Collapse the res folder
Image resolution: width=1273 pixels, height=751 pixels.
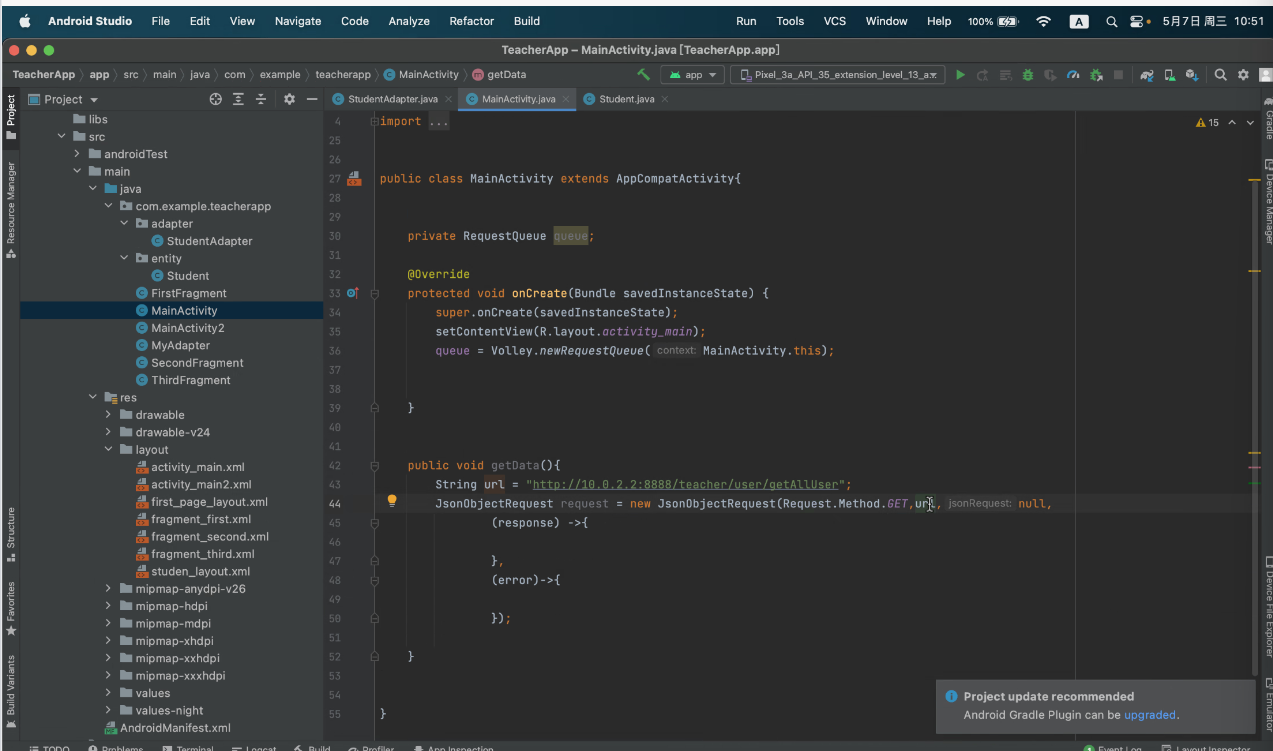click(x=93, y=397)
